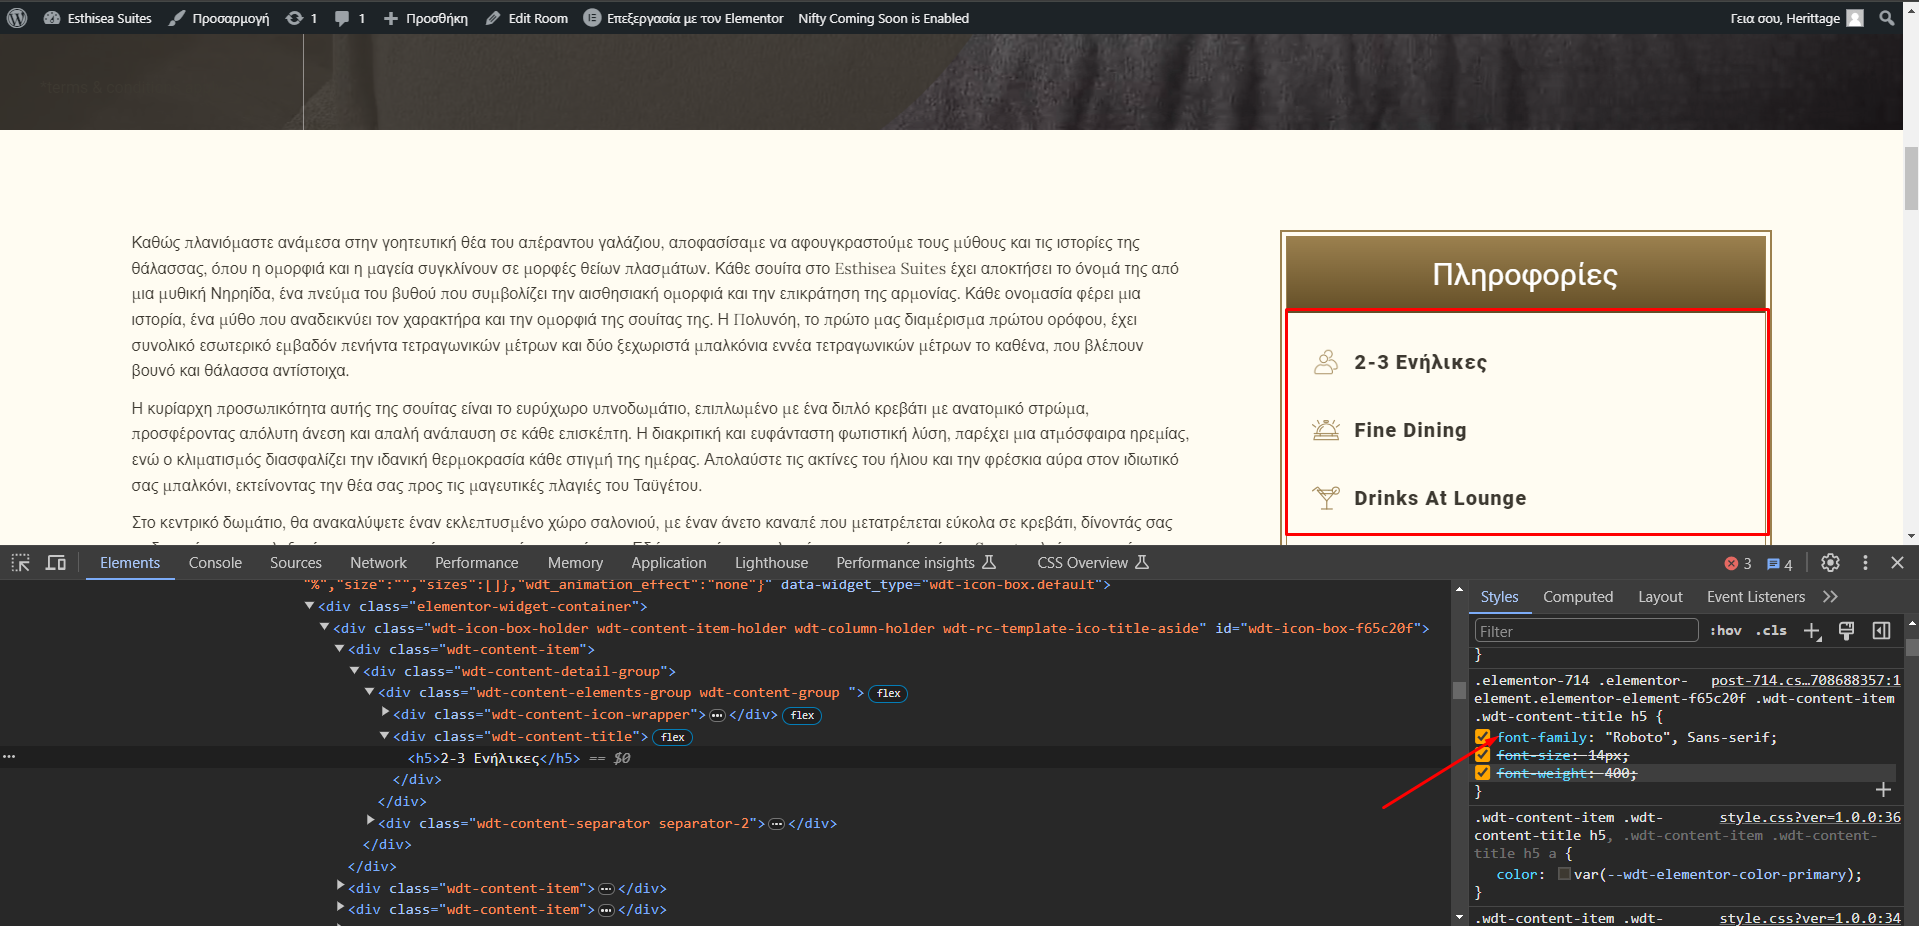Click the guests icon beside 2-3 Ενήλικες
The image size is (1919, 926).
1326,362
